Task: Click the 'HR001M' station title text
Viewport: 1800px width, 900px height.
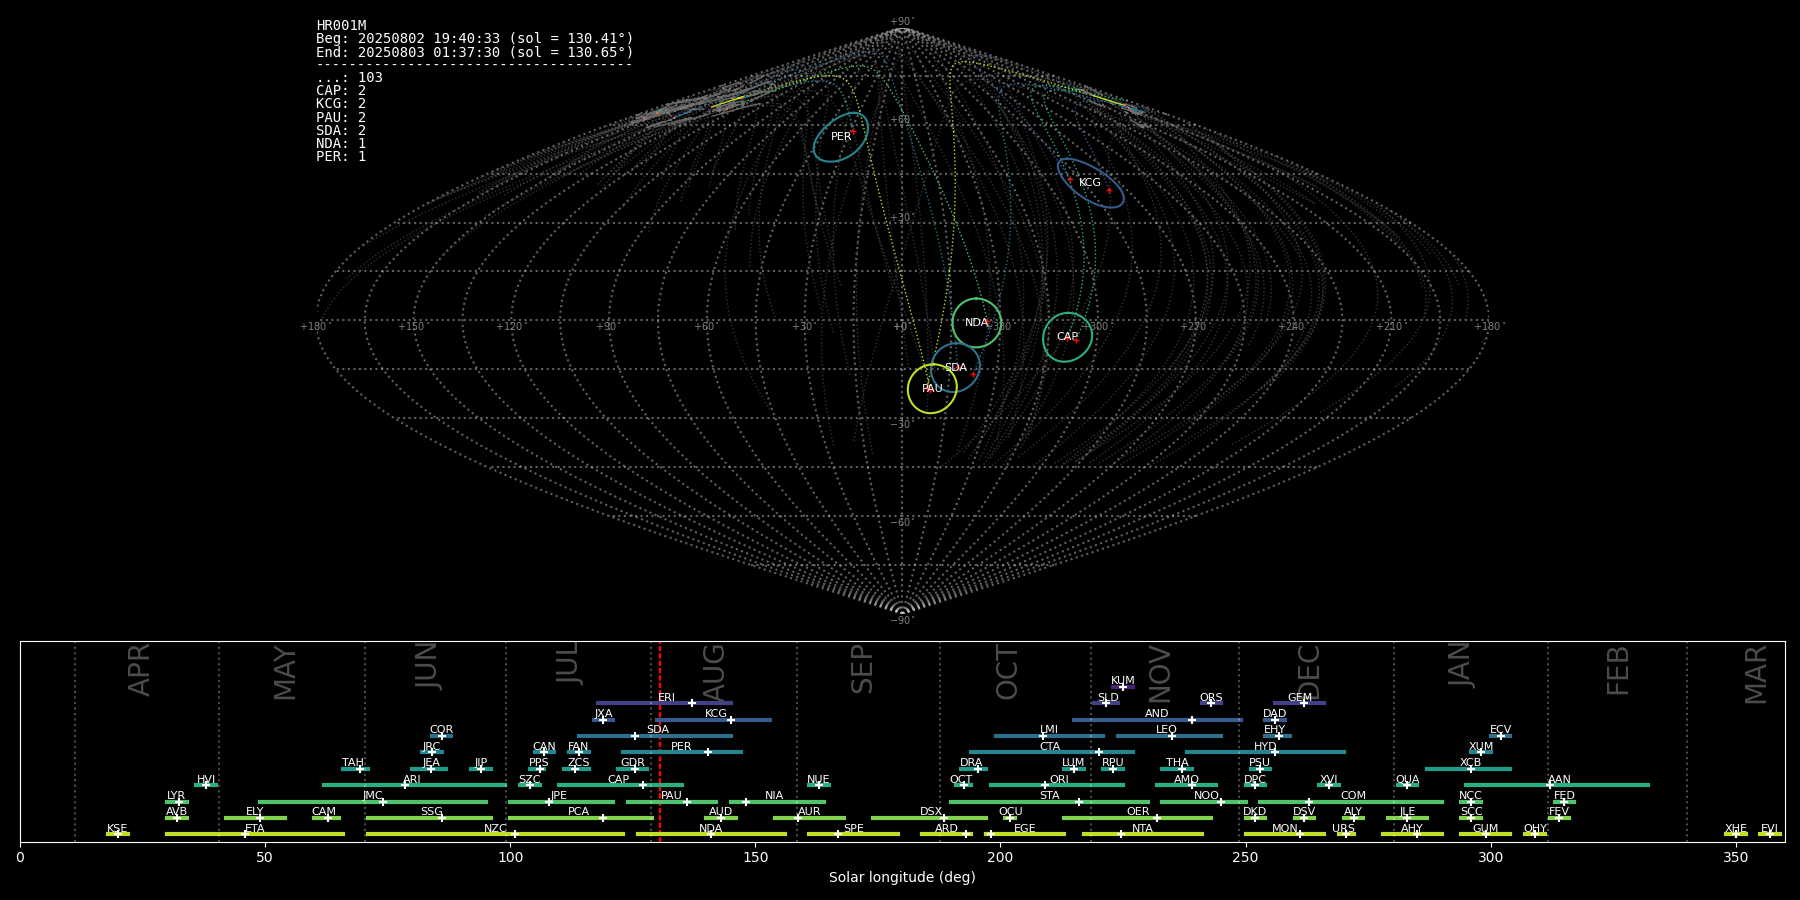Action: pos(341,26)
